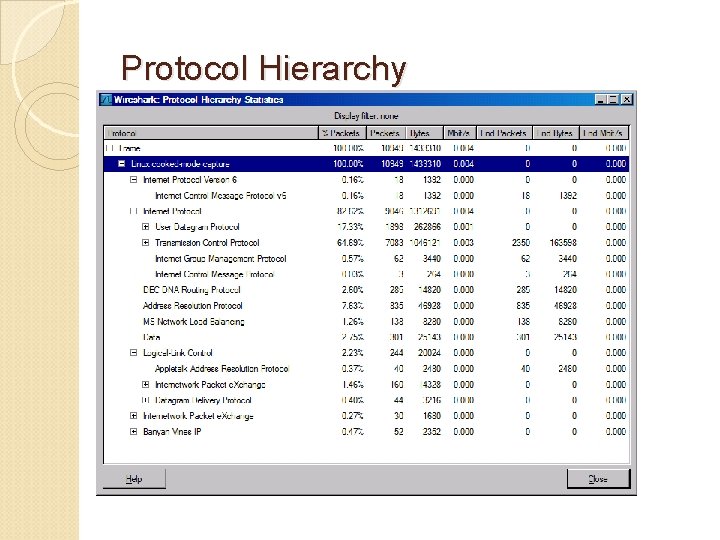Expand the Transmission Control Protocol node

[x=145, y=242]
